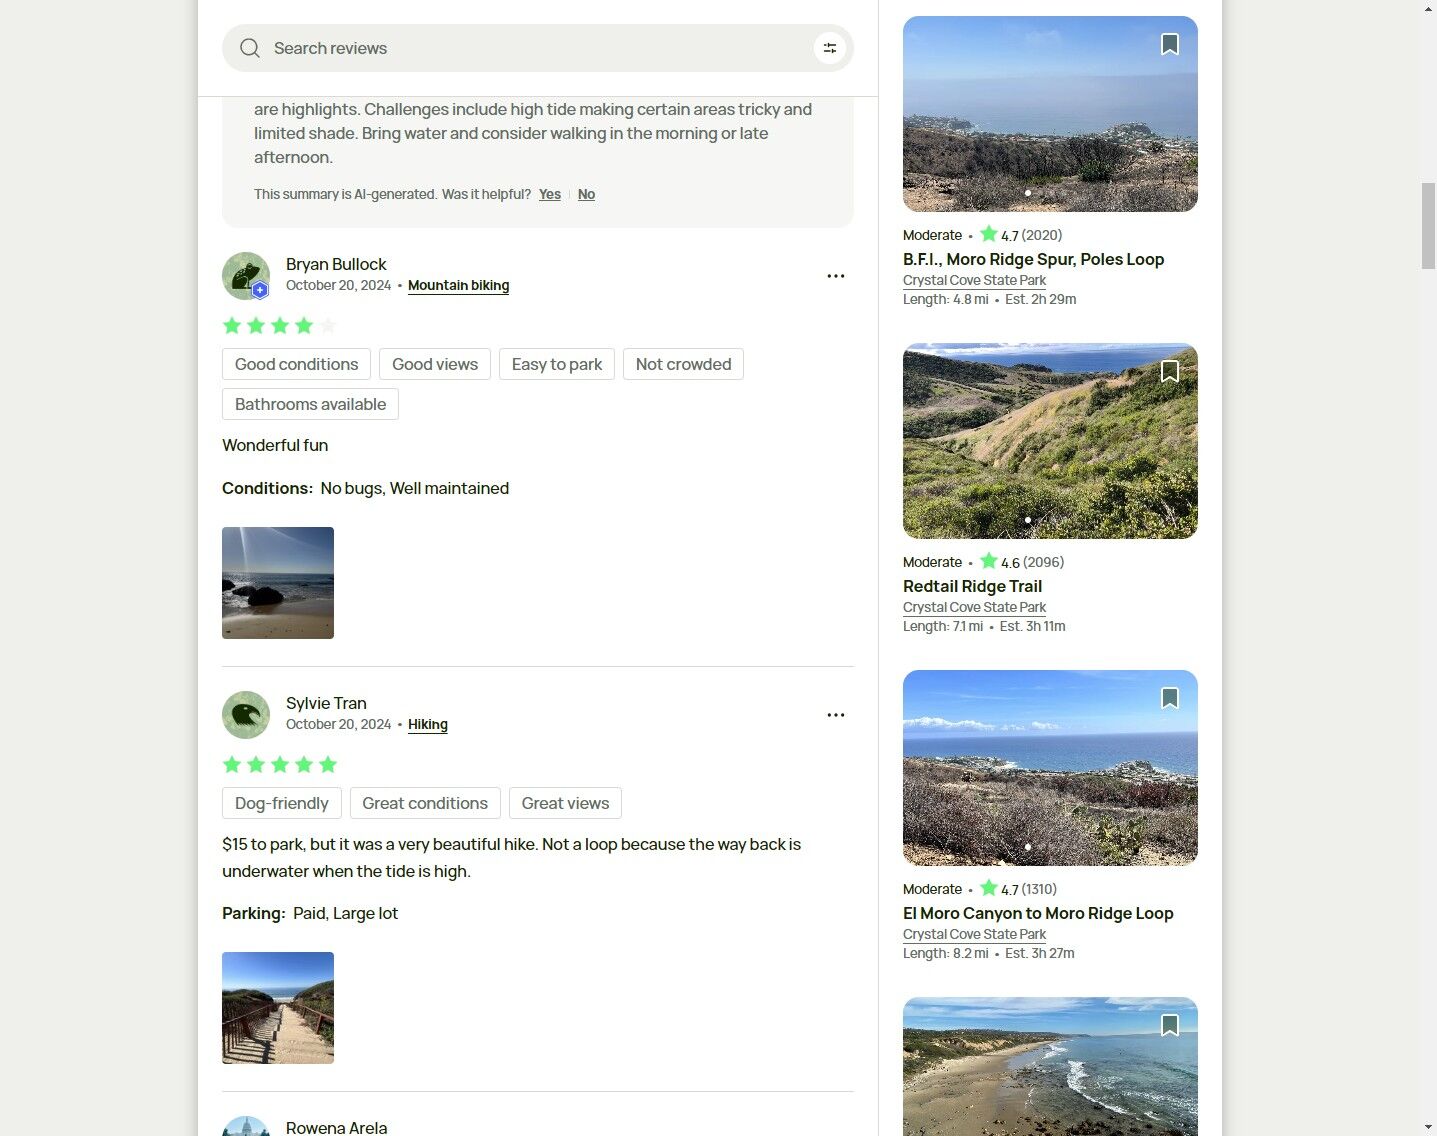The height and width of the screenshot is (1136, 1437).
Task: Open the Hiking activity link
Action: point(428,724)
